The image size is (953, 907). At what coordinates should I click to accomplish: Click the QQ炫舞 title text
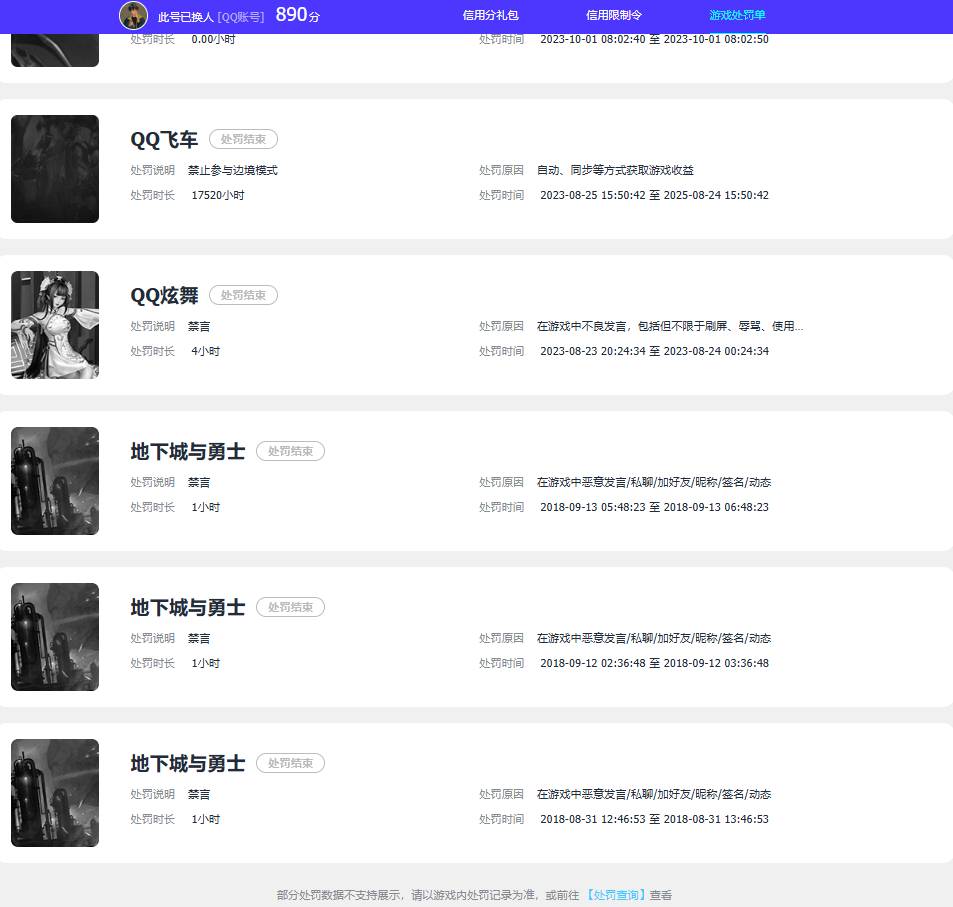pos(164,296)
